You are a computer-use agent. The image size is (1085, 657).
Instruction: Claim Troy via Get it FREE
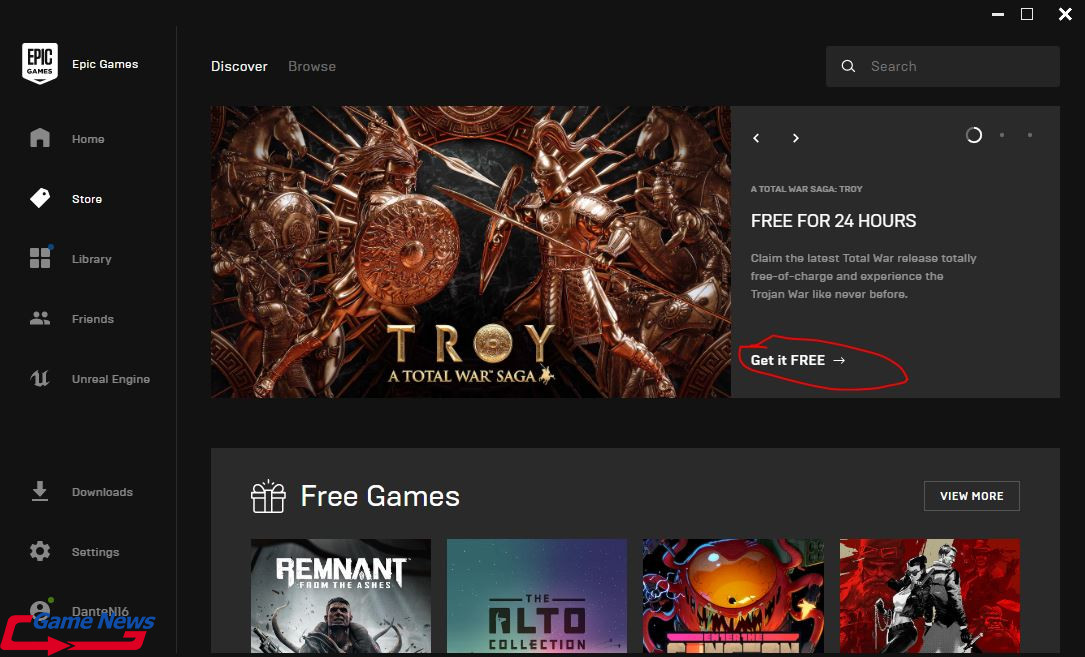point(786,360)
